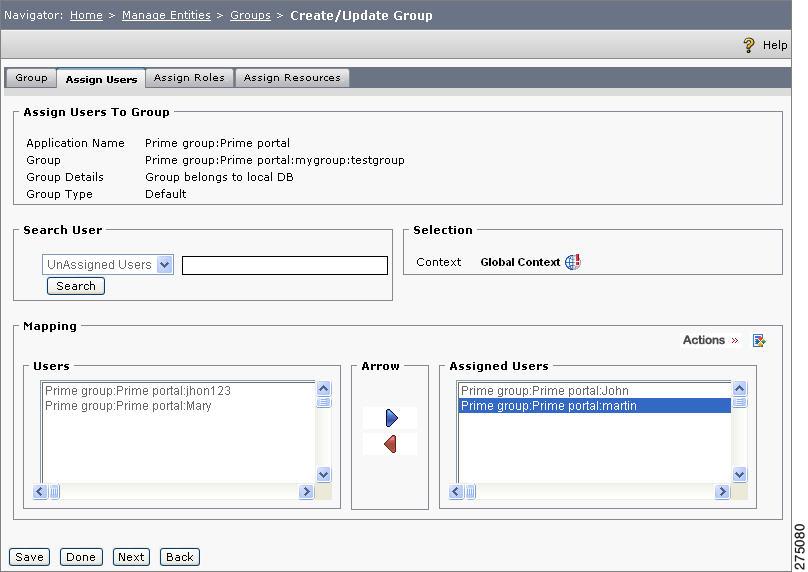Click the Save button
Image resolution: width=808 pixels, height=572 pixels.
pyautogui.click(x=29, y=557)
